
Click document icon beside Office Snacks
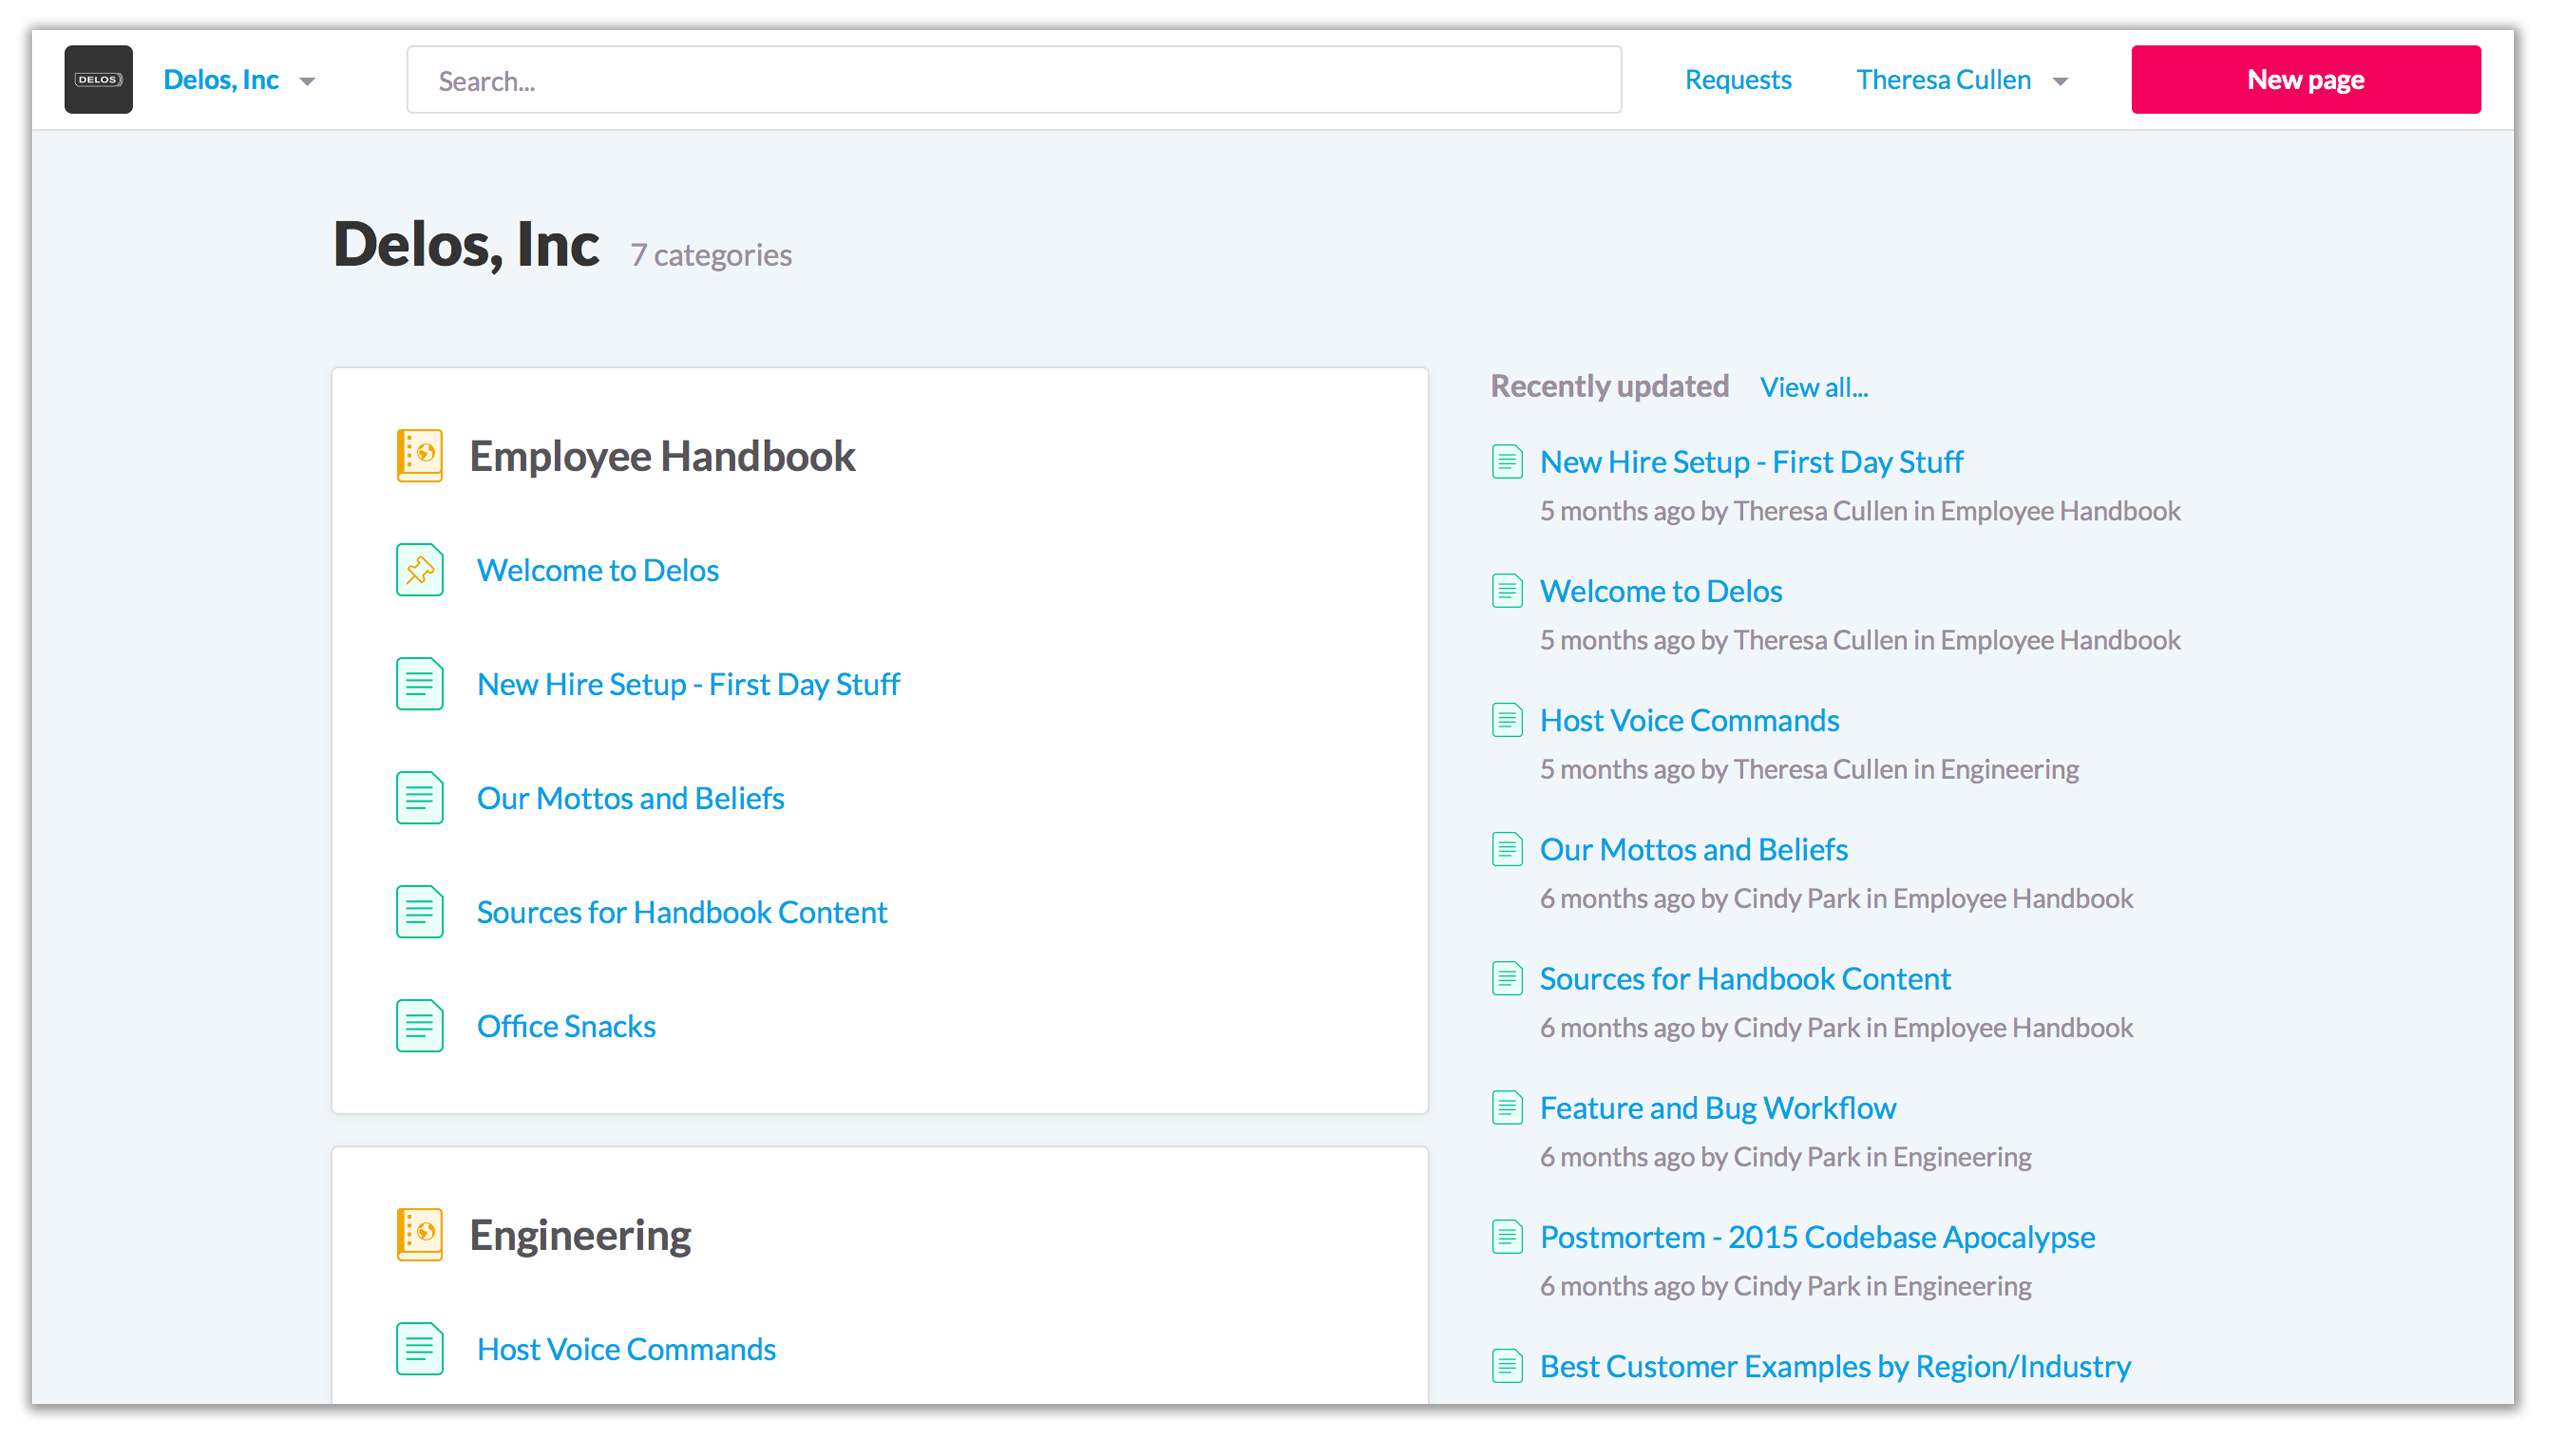tap(420, 1026)
